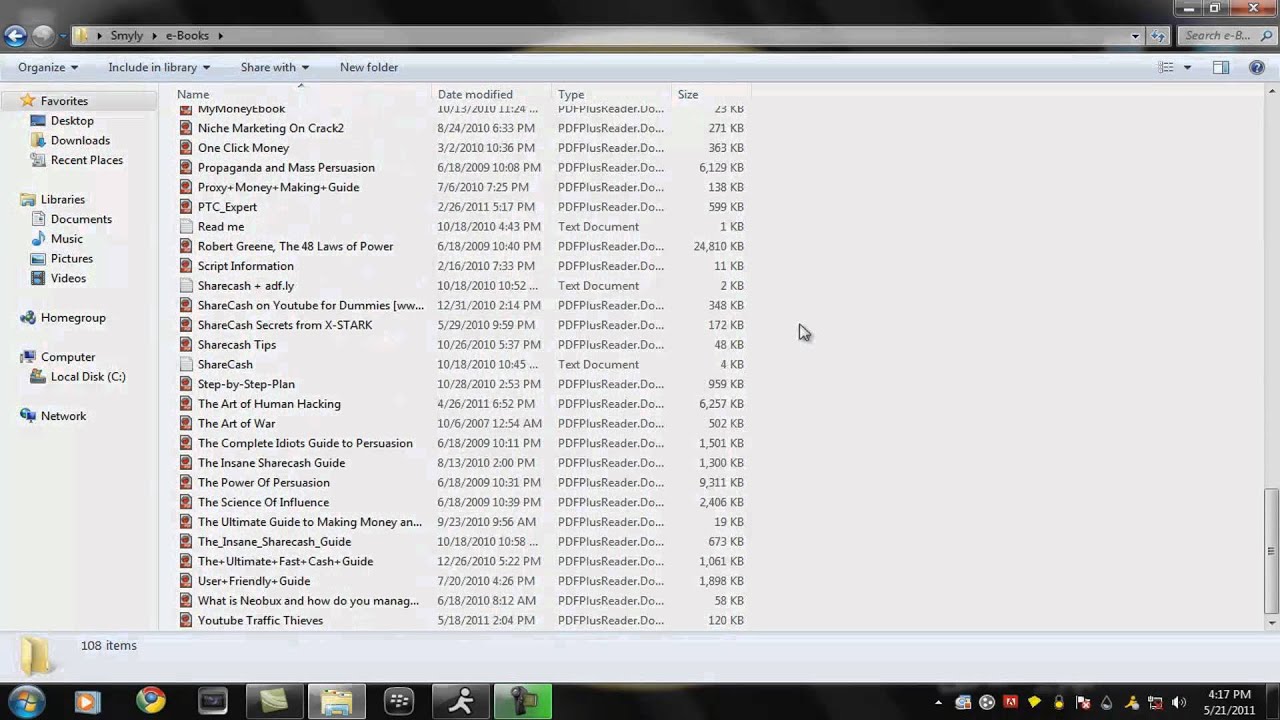Click the New folder button
Image resolution: width=1280 pixels, height=720 pixels.
[369, 67]
